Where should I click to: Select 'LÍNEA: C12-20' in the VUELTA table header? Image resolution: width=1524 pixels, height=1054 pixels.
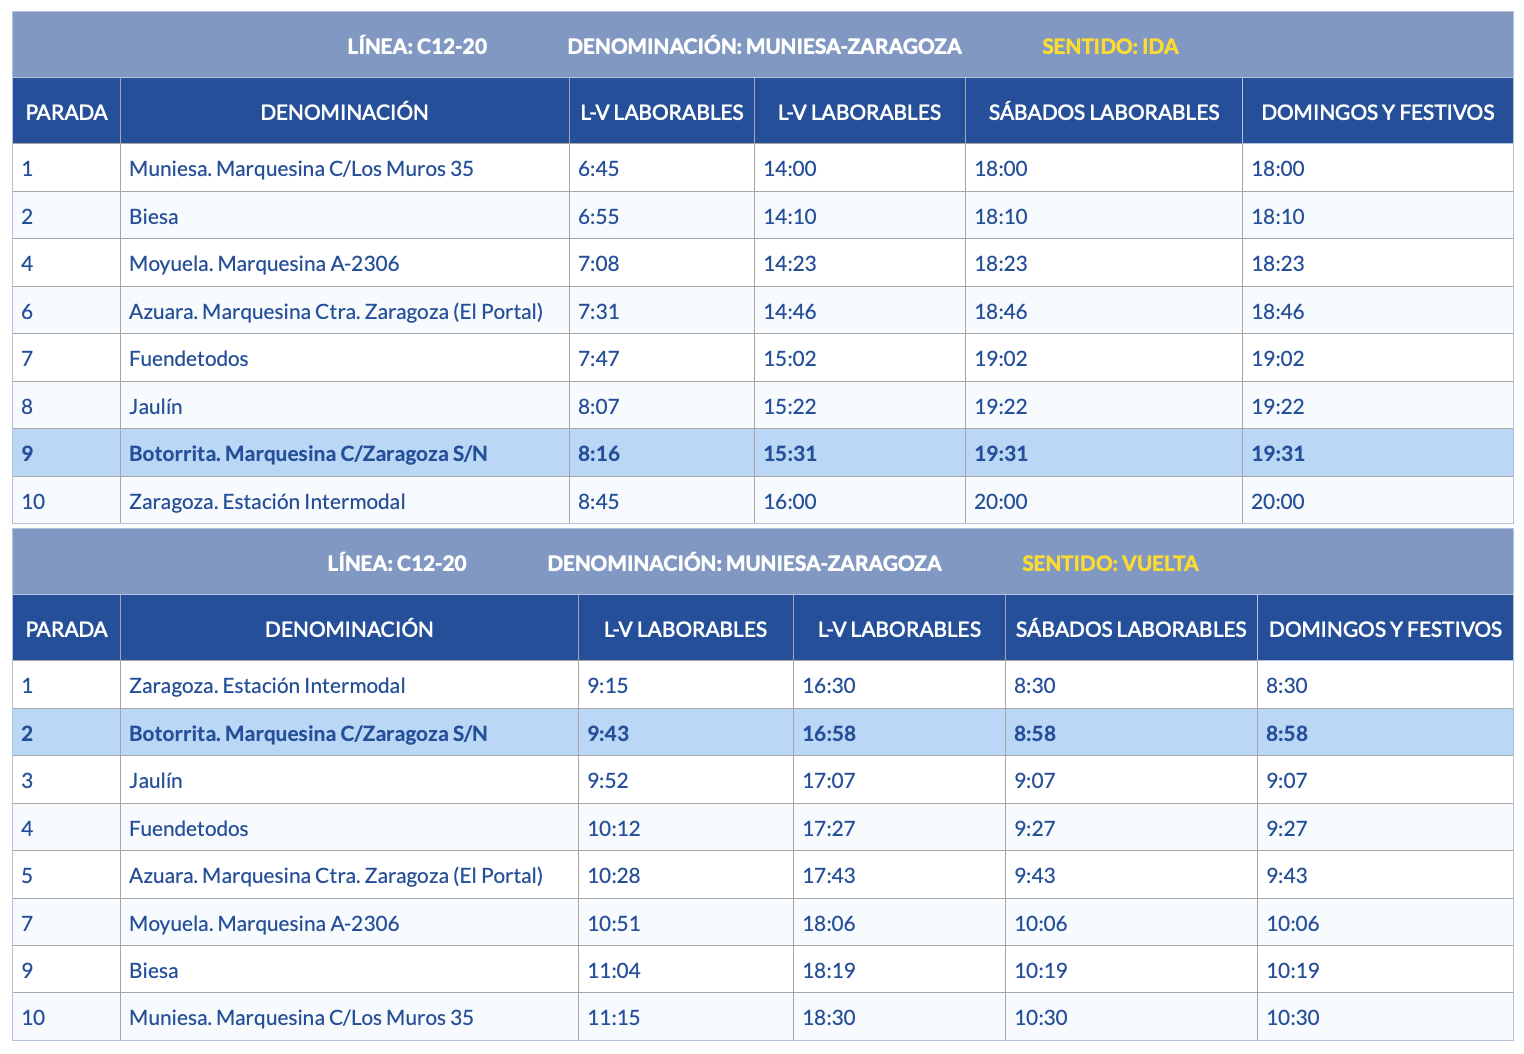pos(397,563)
